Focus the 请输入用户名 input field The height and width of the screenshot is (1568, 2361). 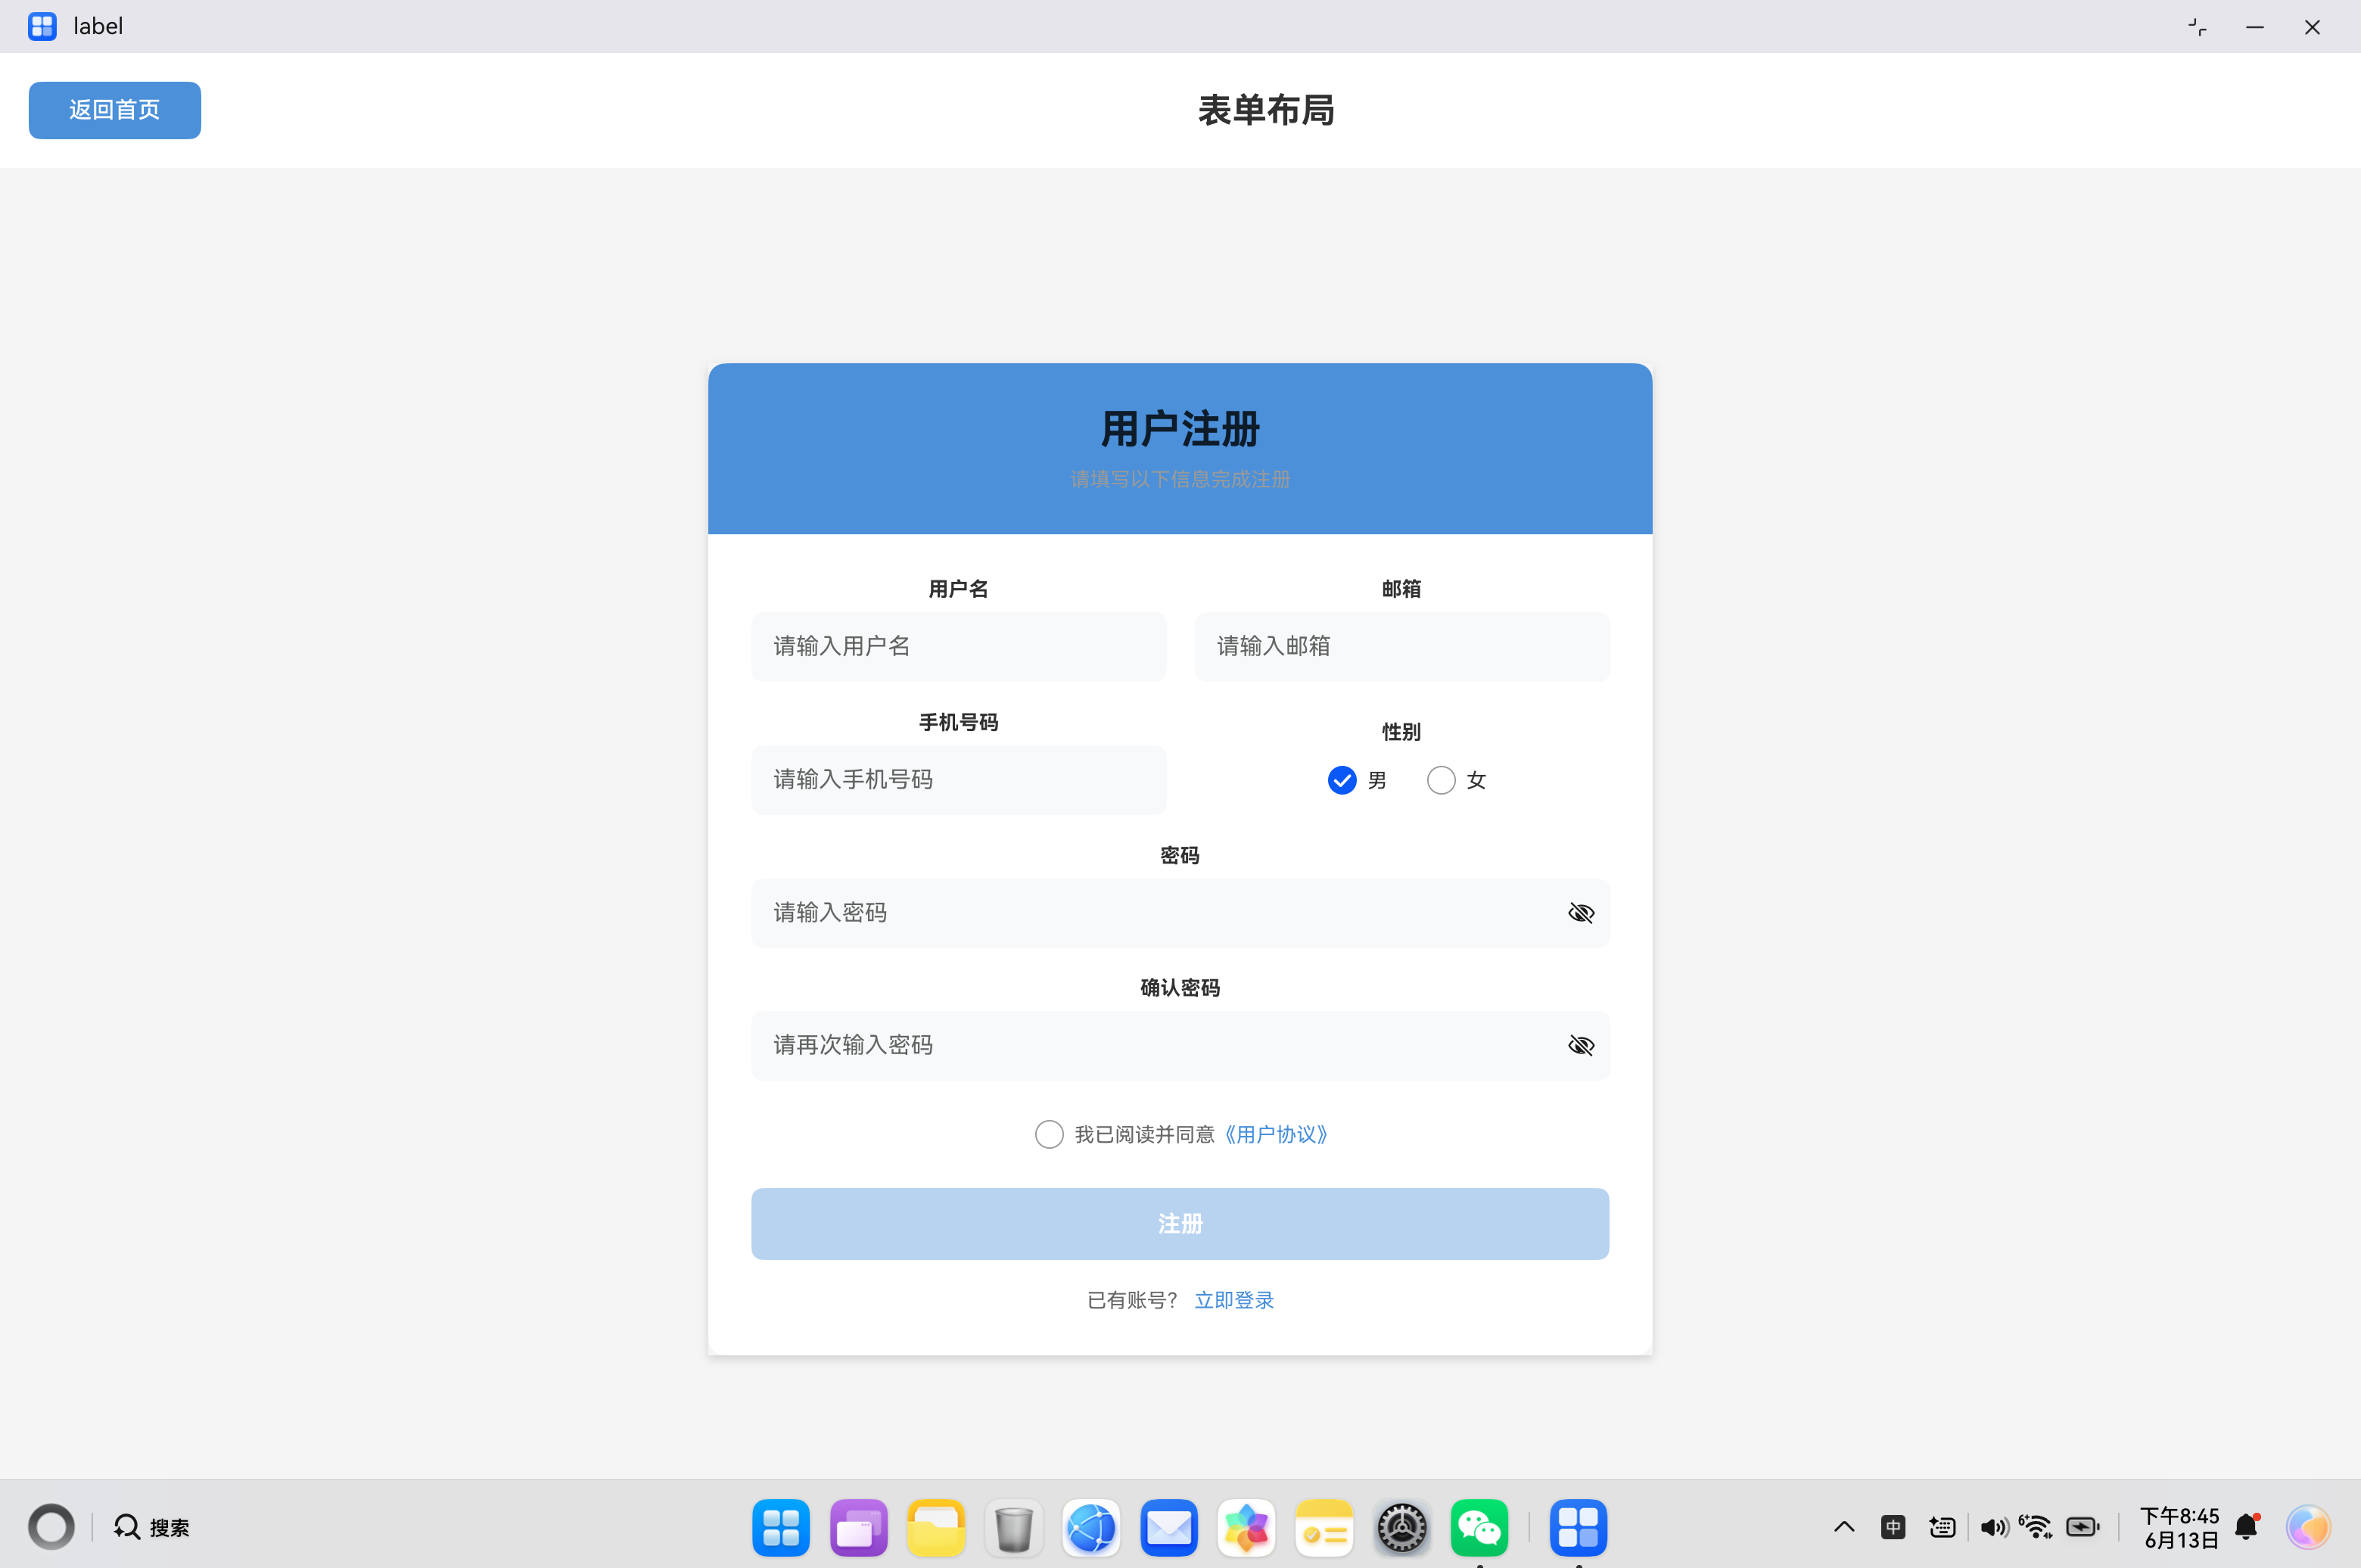pos(958,646)
